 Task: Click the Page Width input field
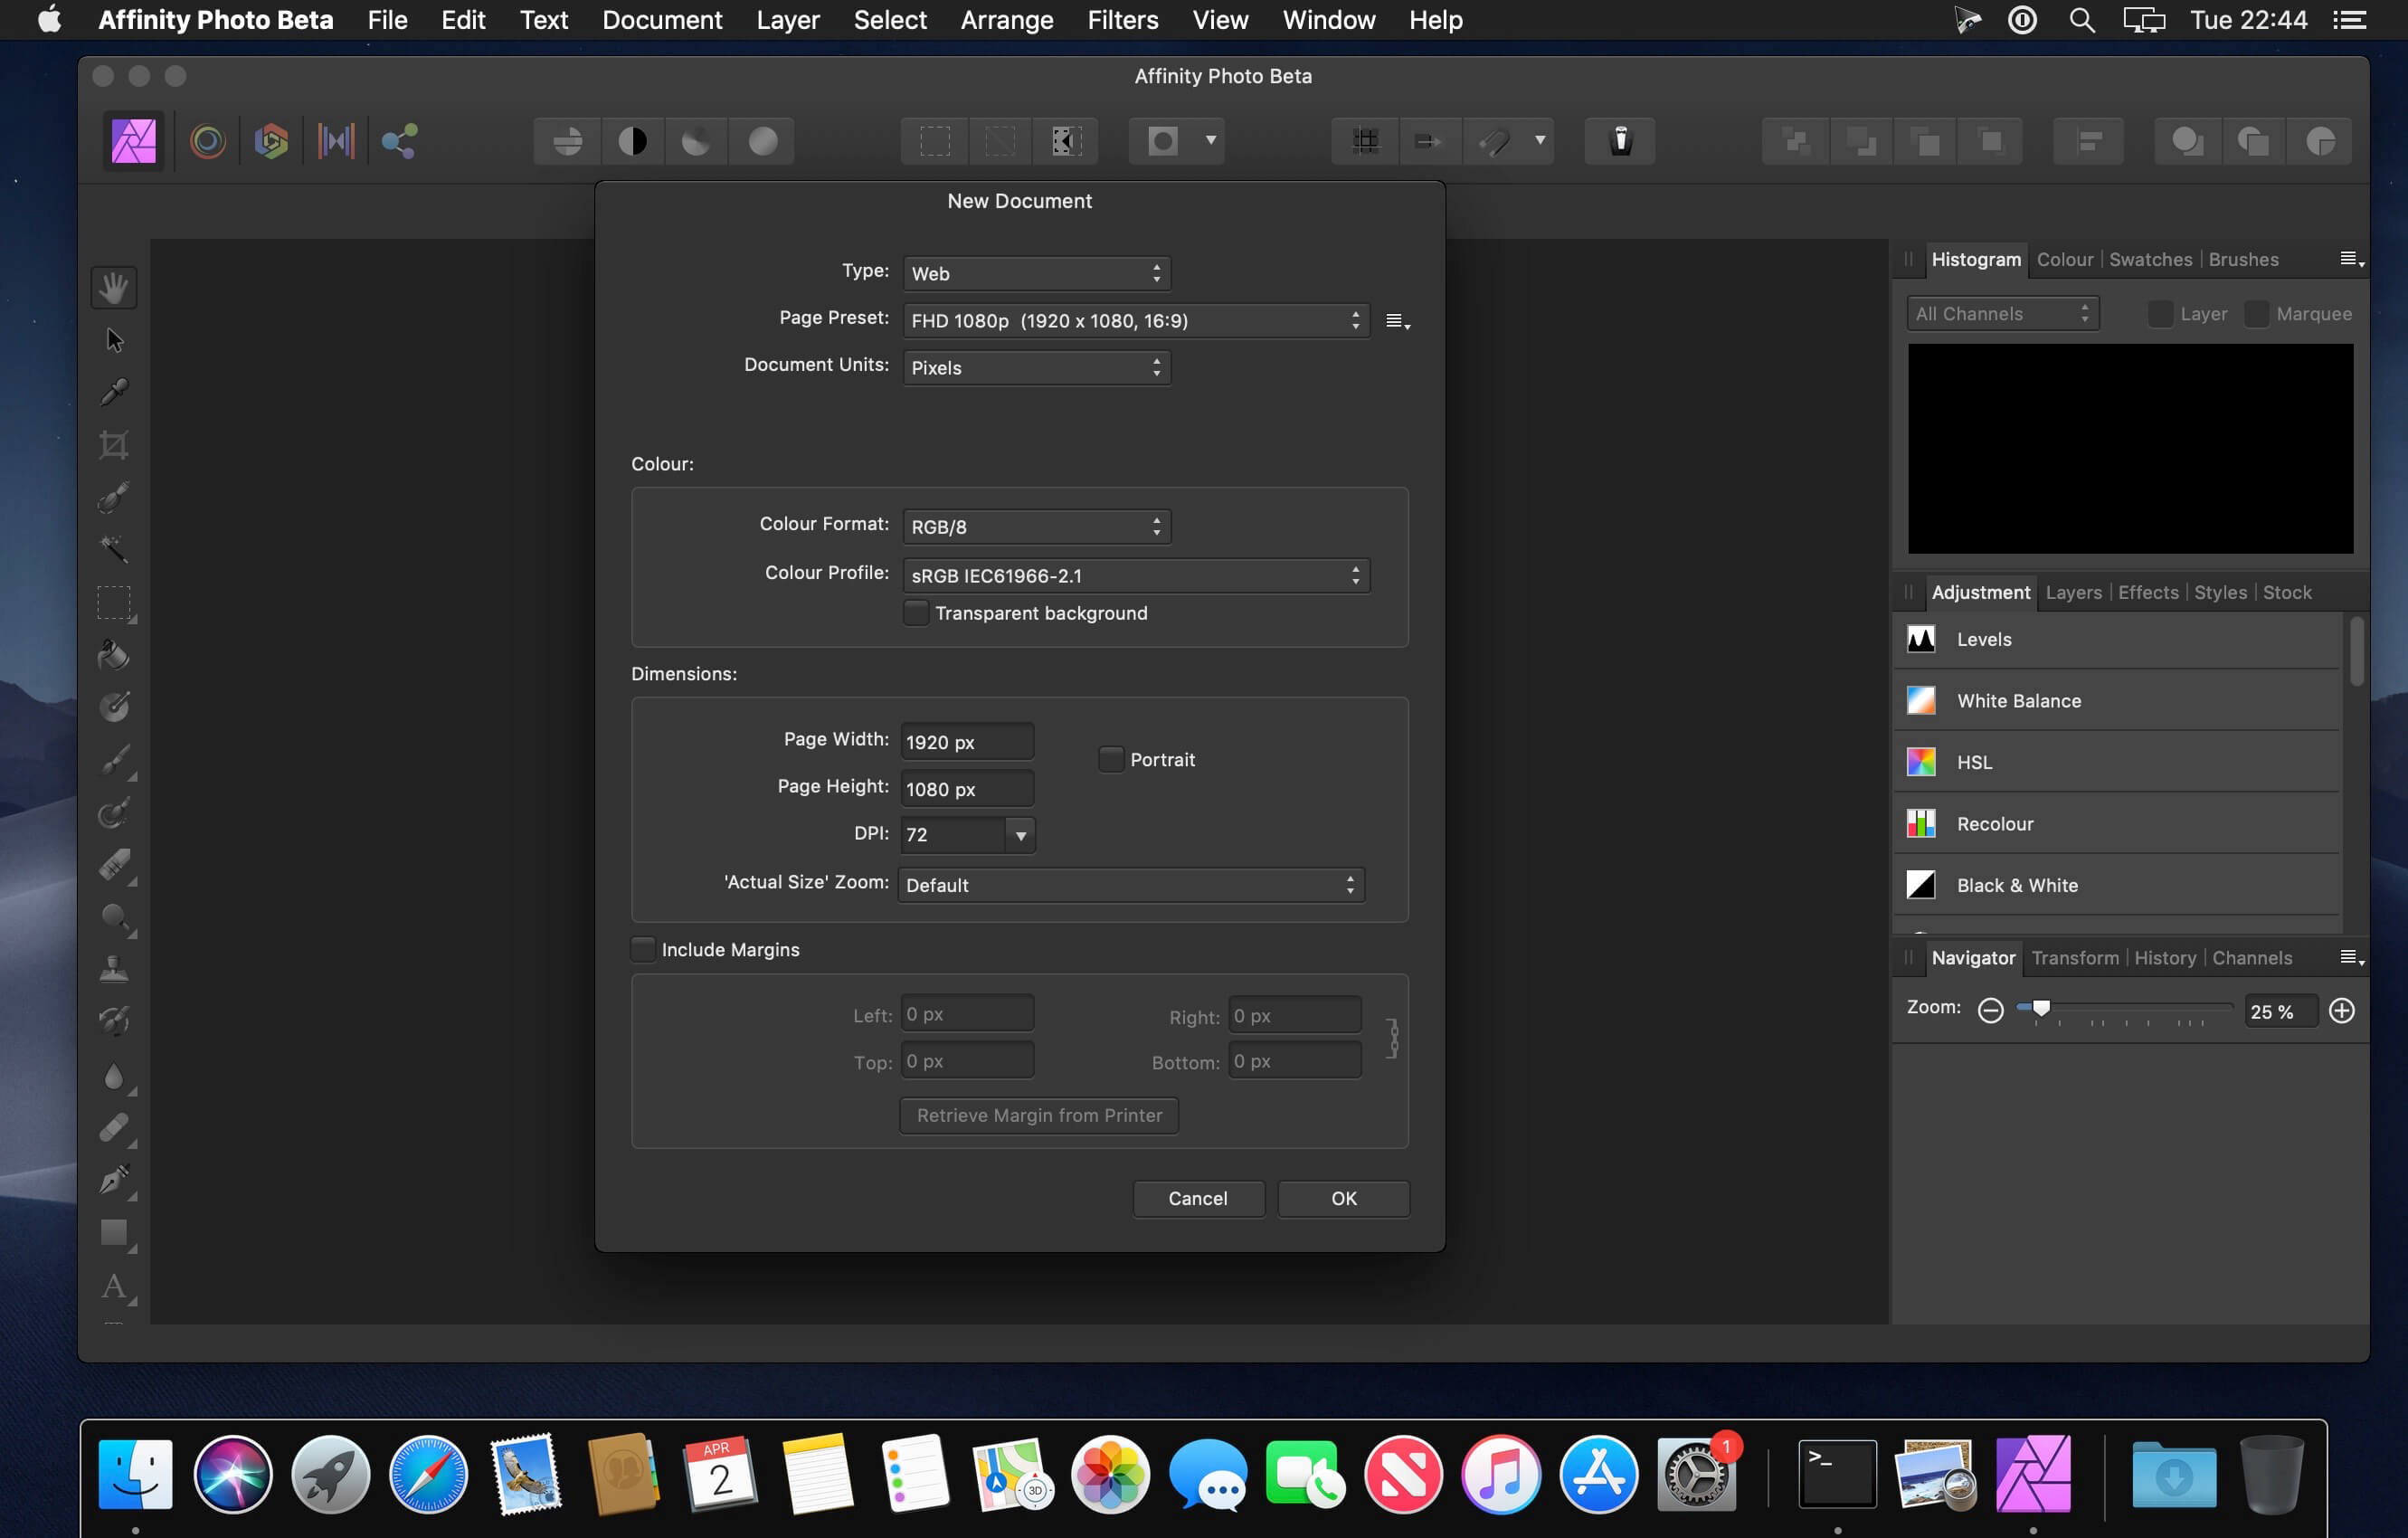click(965, 739)
